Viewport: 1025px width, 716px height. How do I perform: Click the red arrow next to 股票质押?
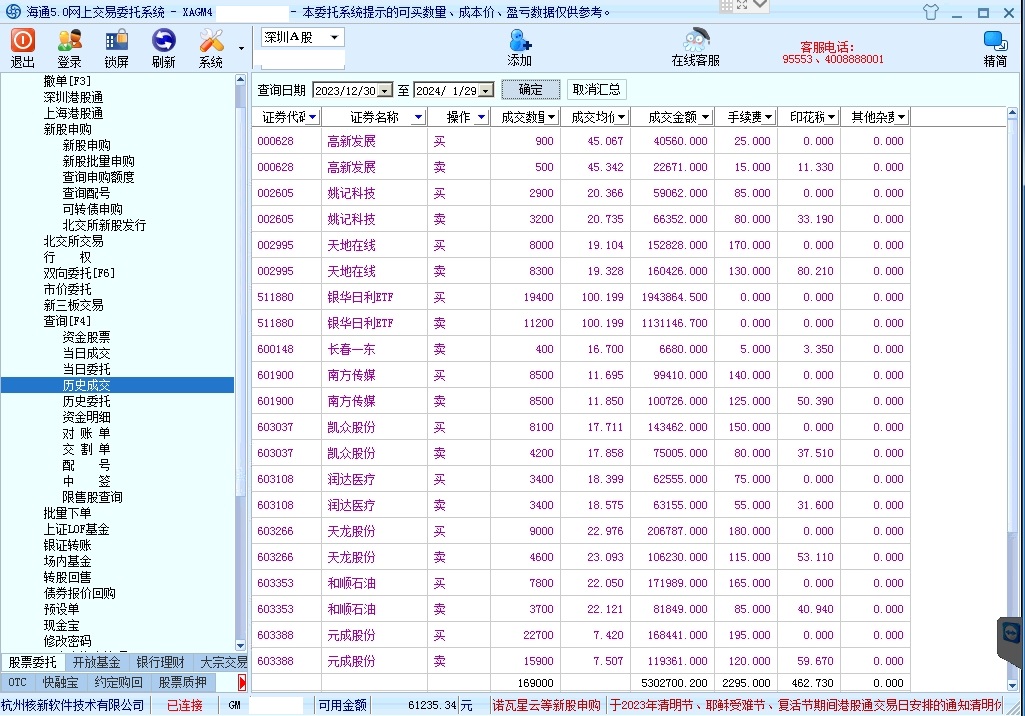point(242,683)
